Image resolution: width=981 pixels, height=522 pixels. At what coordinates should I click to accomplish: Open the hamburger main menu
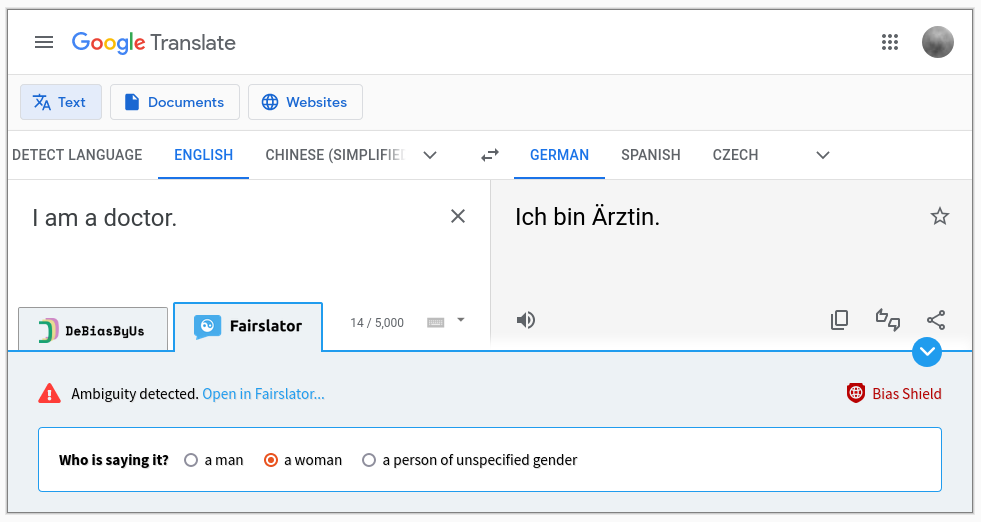[x=44, y=43]
